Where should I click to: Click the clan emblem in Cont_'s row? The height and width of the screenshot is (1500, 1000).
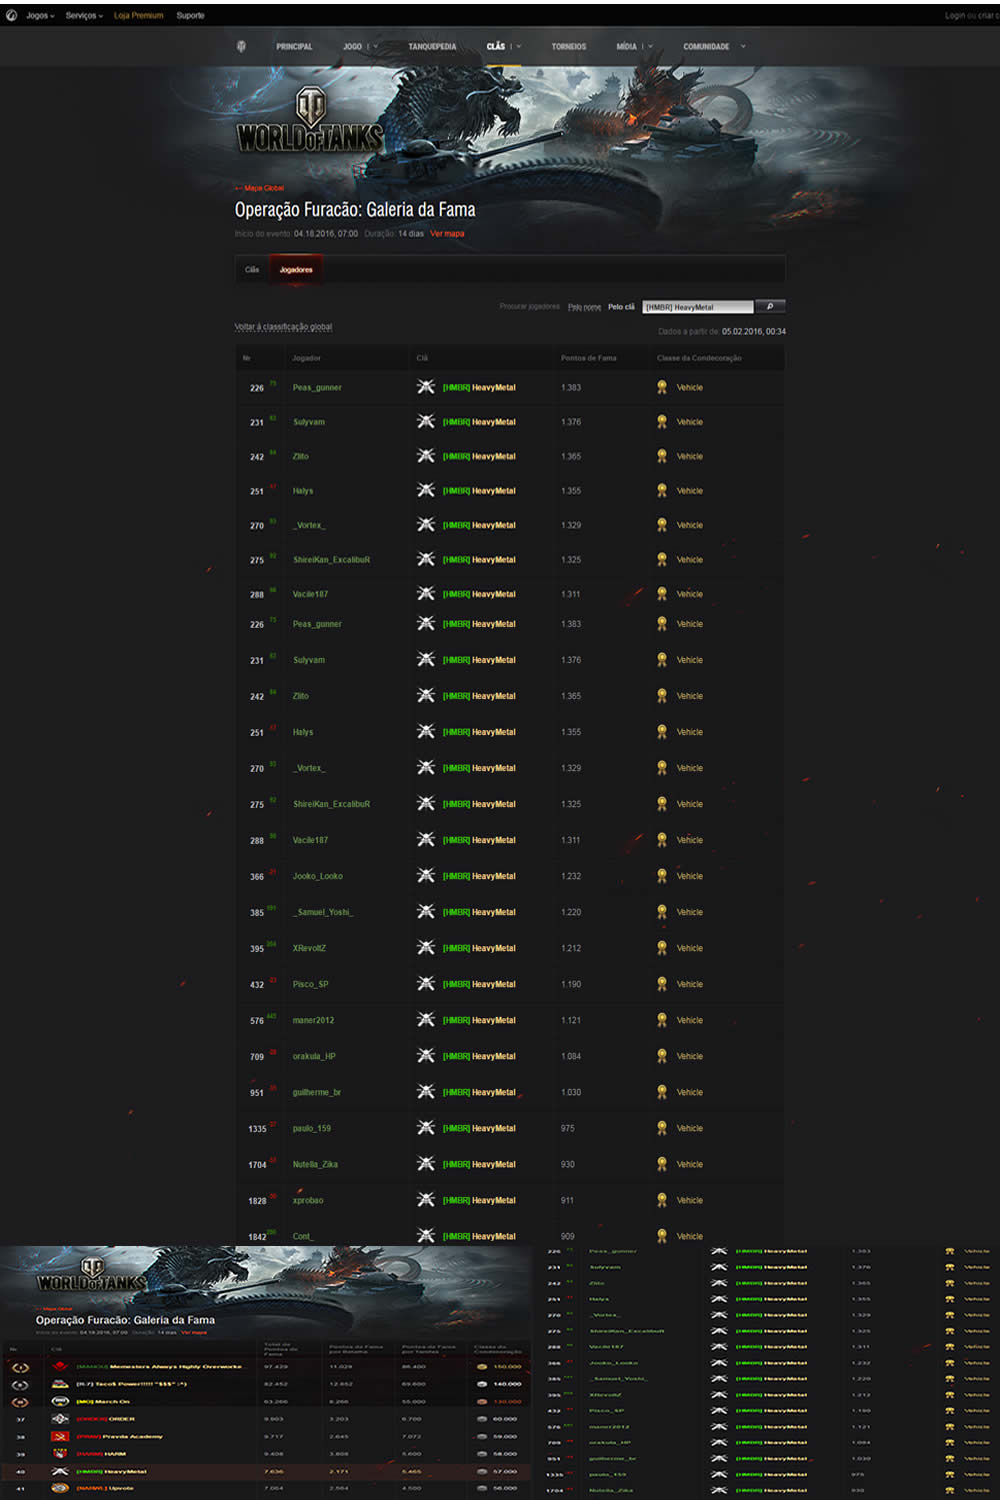click(426, 1235)
